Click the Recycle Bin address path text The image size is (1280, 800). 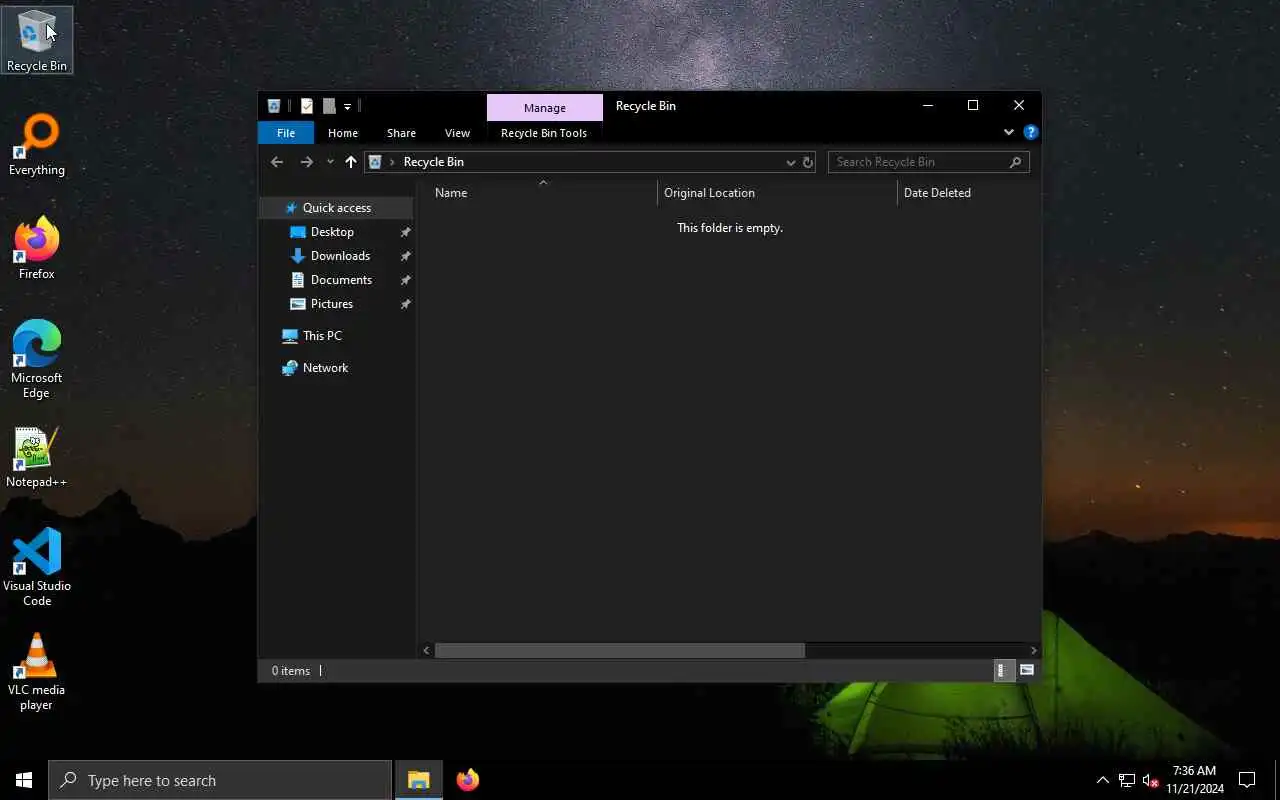433,162
